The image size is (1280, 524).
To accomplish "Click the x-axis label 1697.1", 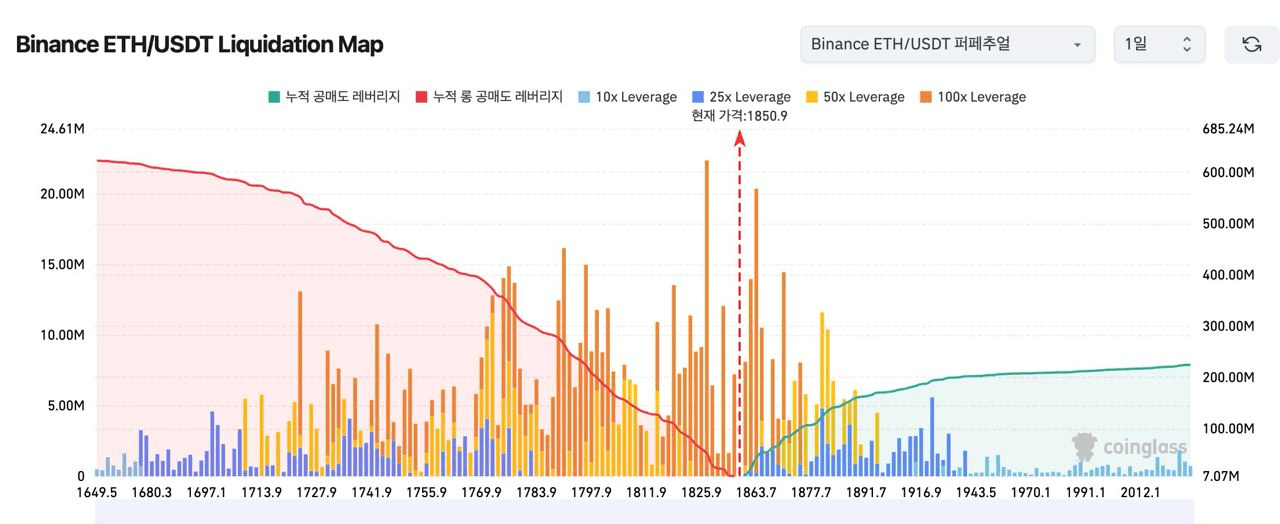I will [x=207, y=491].
